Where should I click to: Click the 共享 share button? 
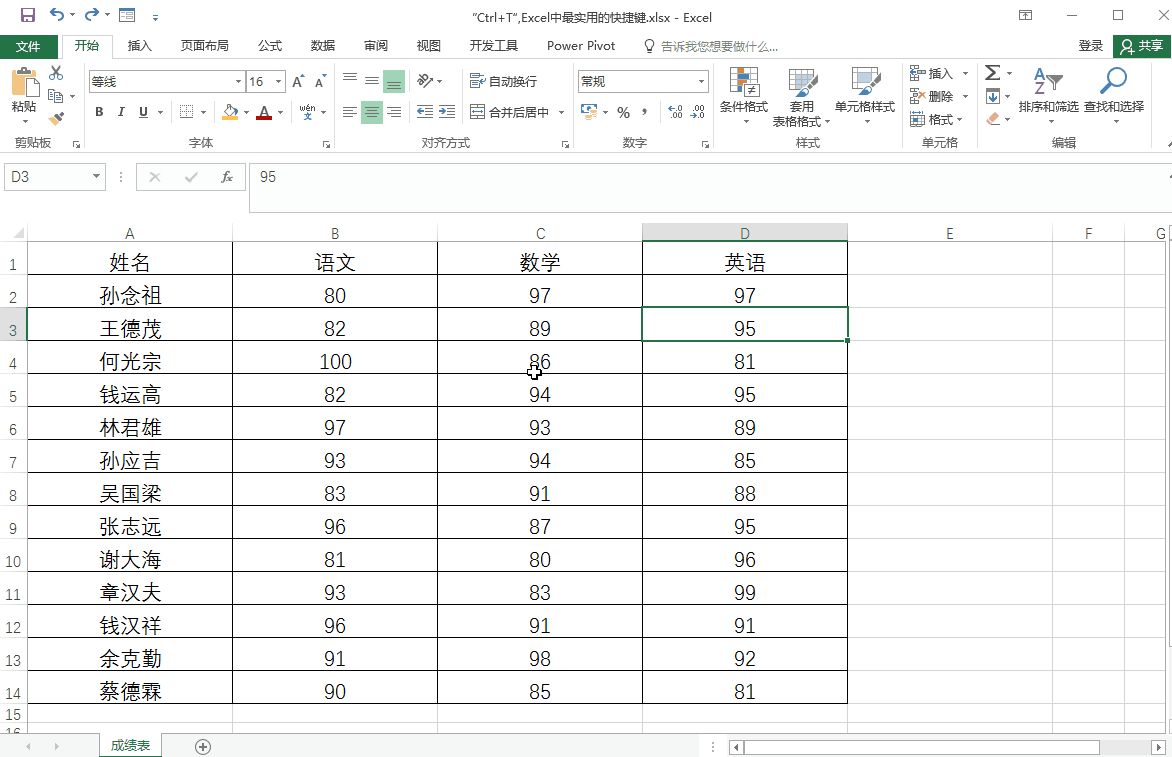coord(1142,46)
